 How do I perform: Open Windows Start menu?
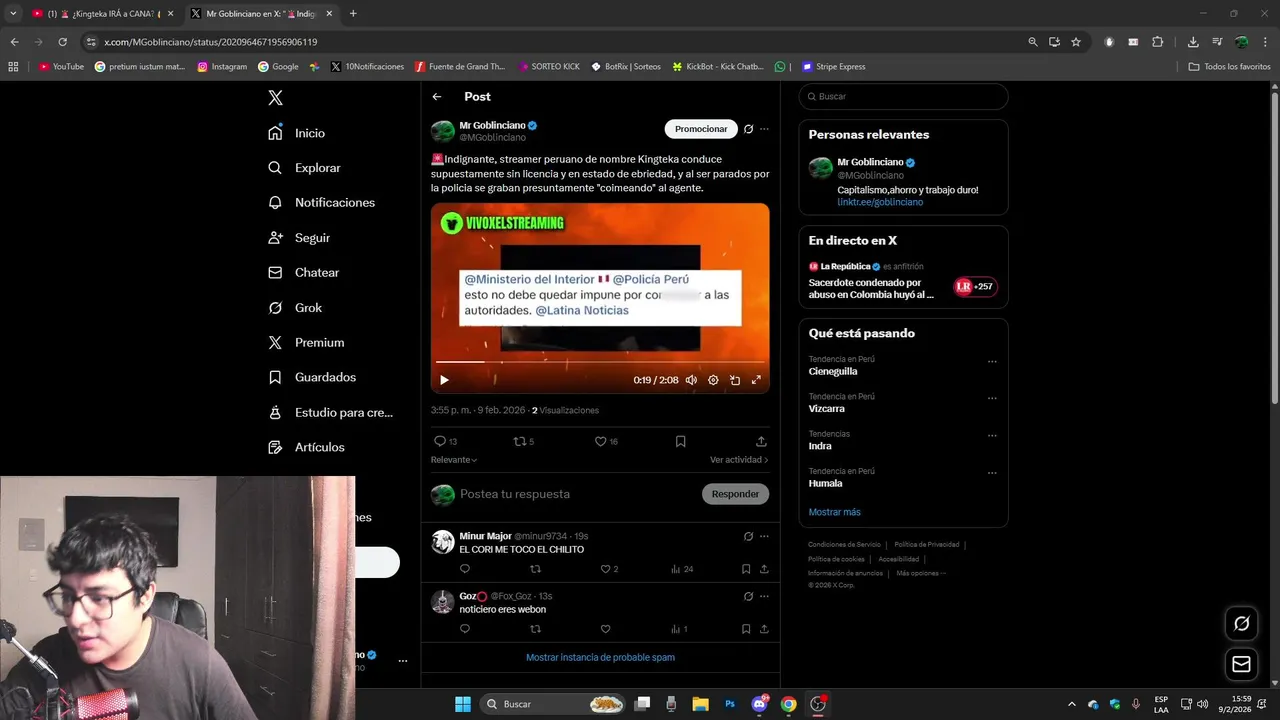463,704
